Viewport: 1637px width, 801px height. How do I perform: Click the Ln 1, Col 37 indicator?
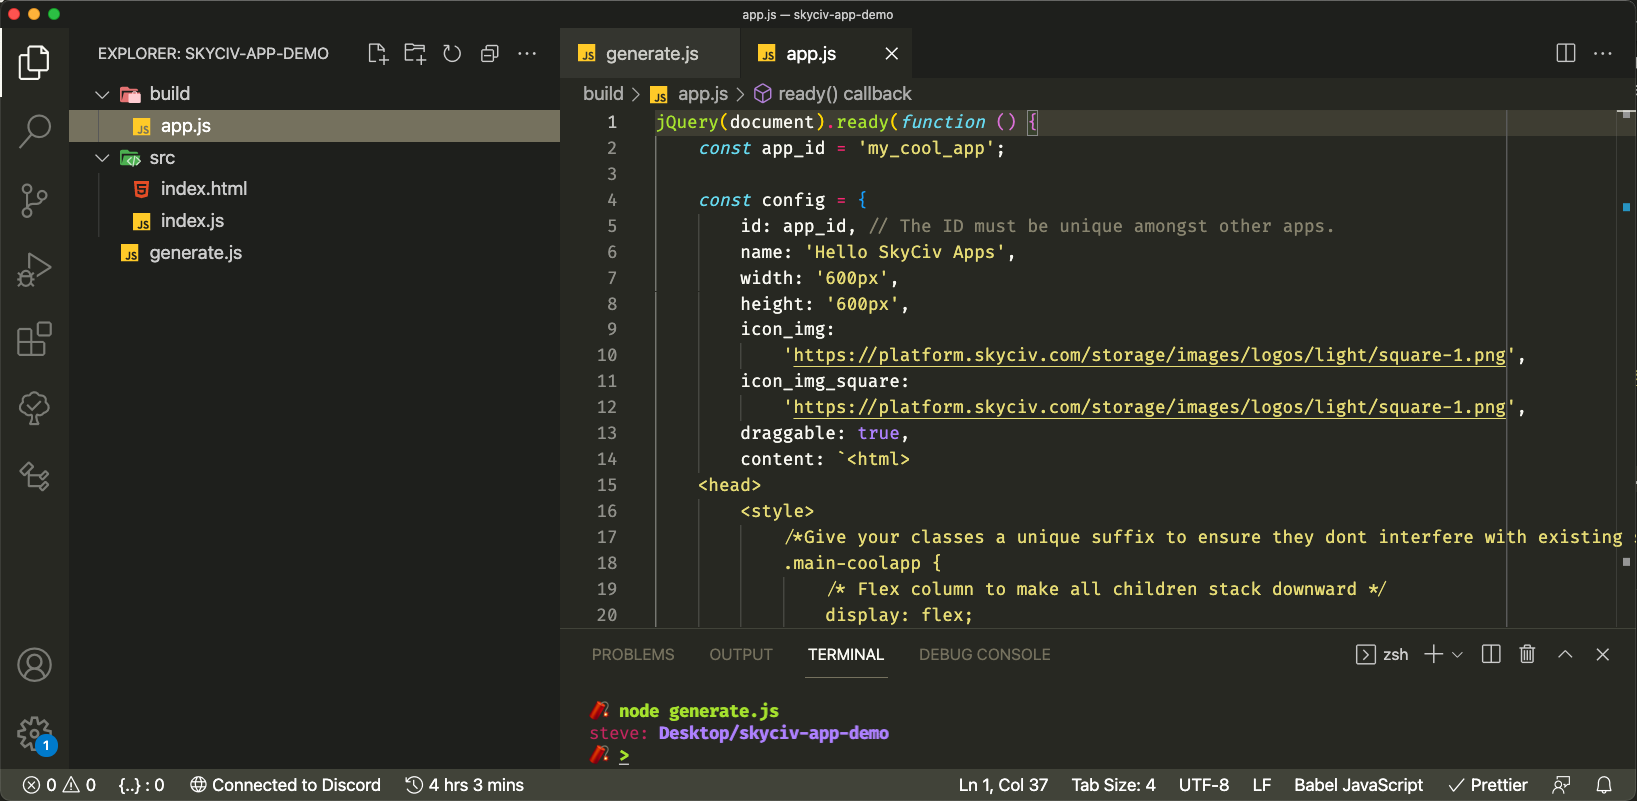pos(1003,785)
